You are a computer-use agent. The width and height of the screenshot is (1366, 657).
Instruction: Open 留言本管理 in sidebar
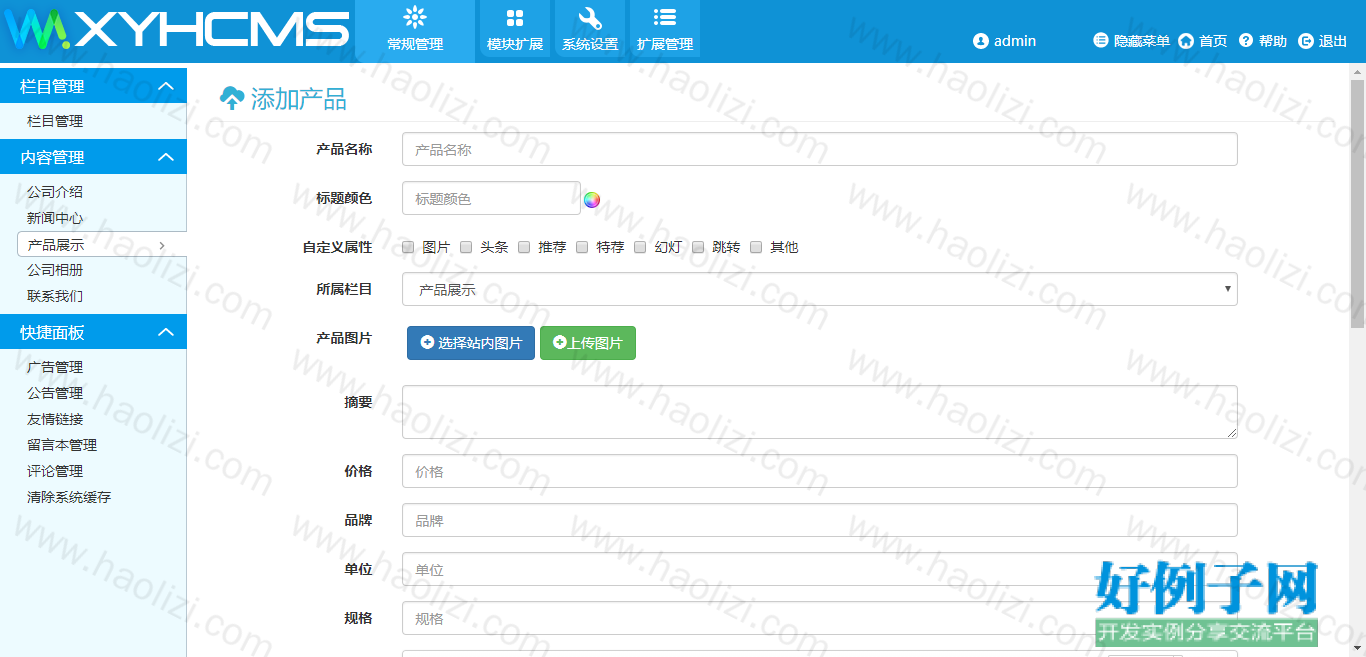click(62, 445)
